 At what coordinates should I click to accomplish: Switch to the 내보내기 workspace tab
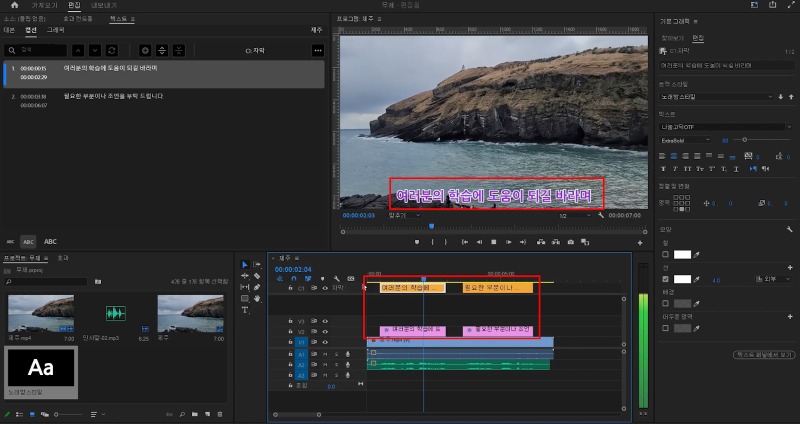pos(104,5)
